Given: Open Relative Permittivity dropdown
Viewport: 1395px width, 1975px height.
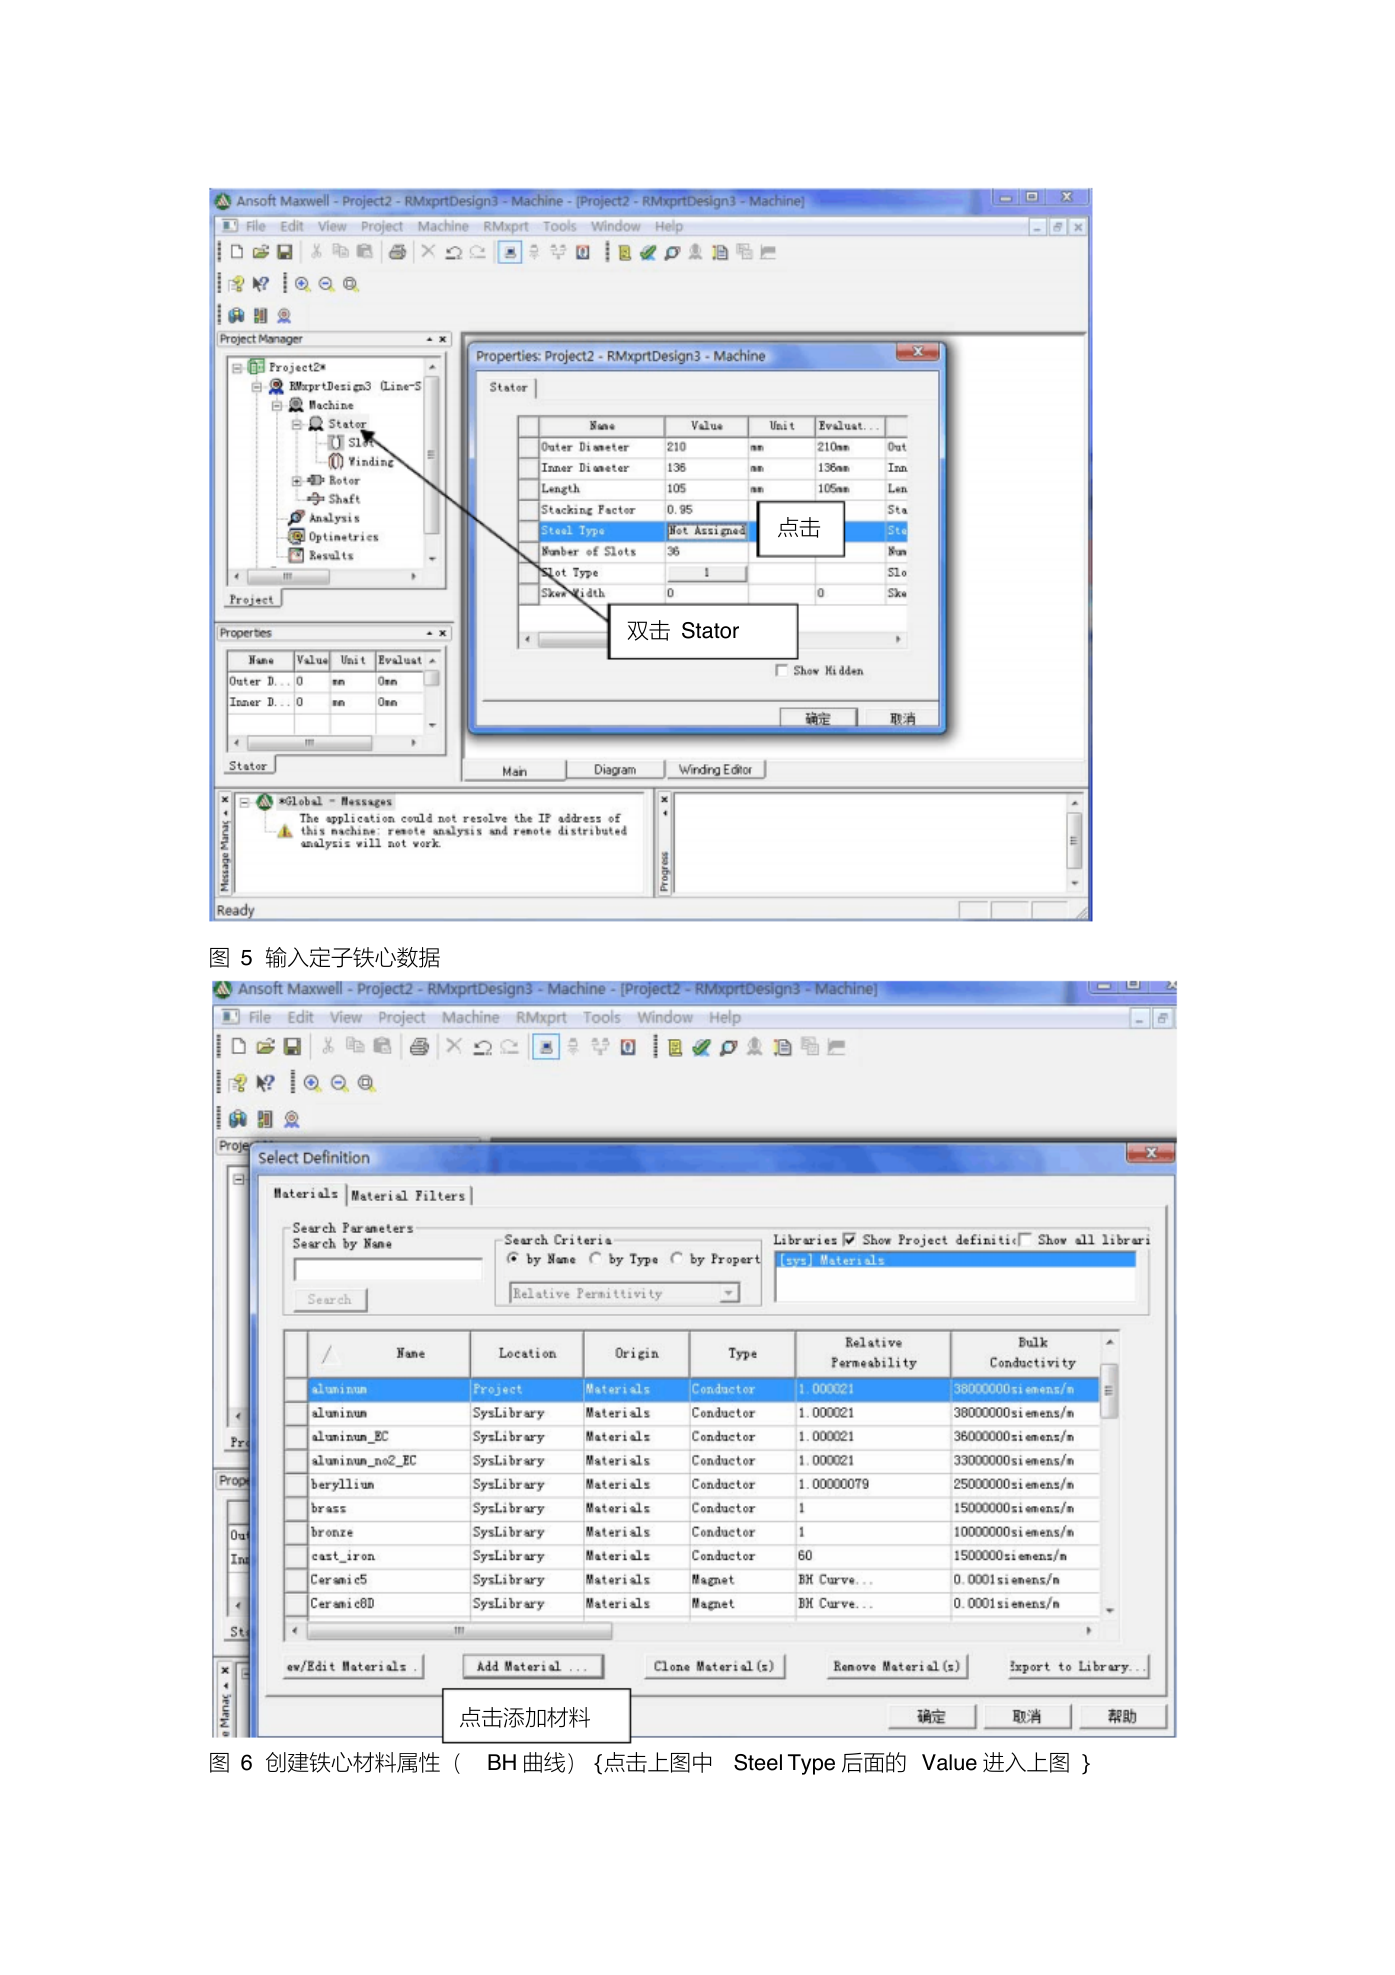Looking at the screenshot, I should pyautogui.click(x=729, y=1293).
